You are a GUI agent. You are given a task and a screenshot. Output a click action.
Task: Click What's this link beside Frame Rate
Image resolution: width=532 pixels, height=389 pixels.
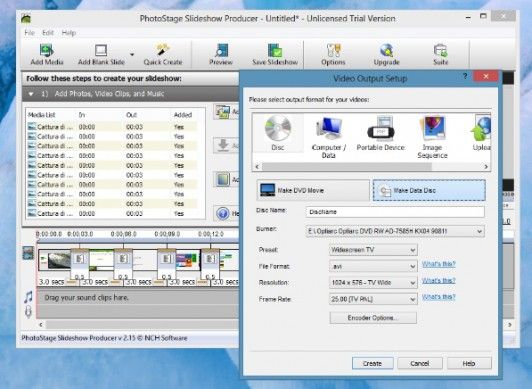click(438, 297)
